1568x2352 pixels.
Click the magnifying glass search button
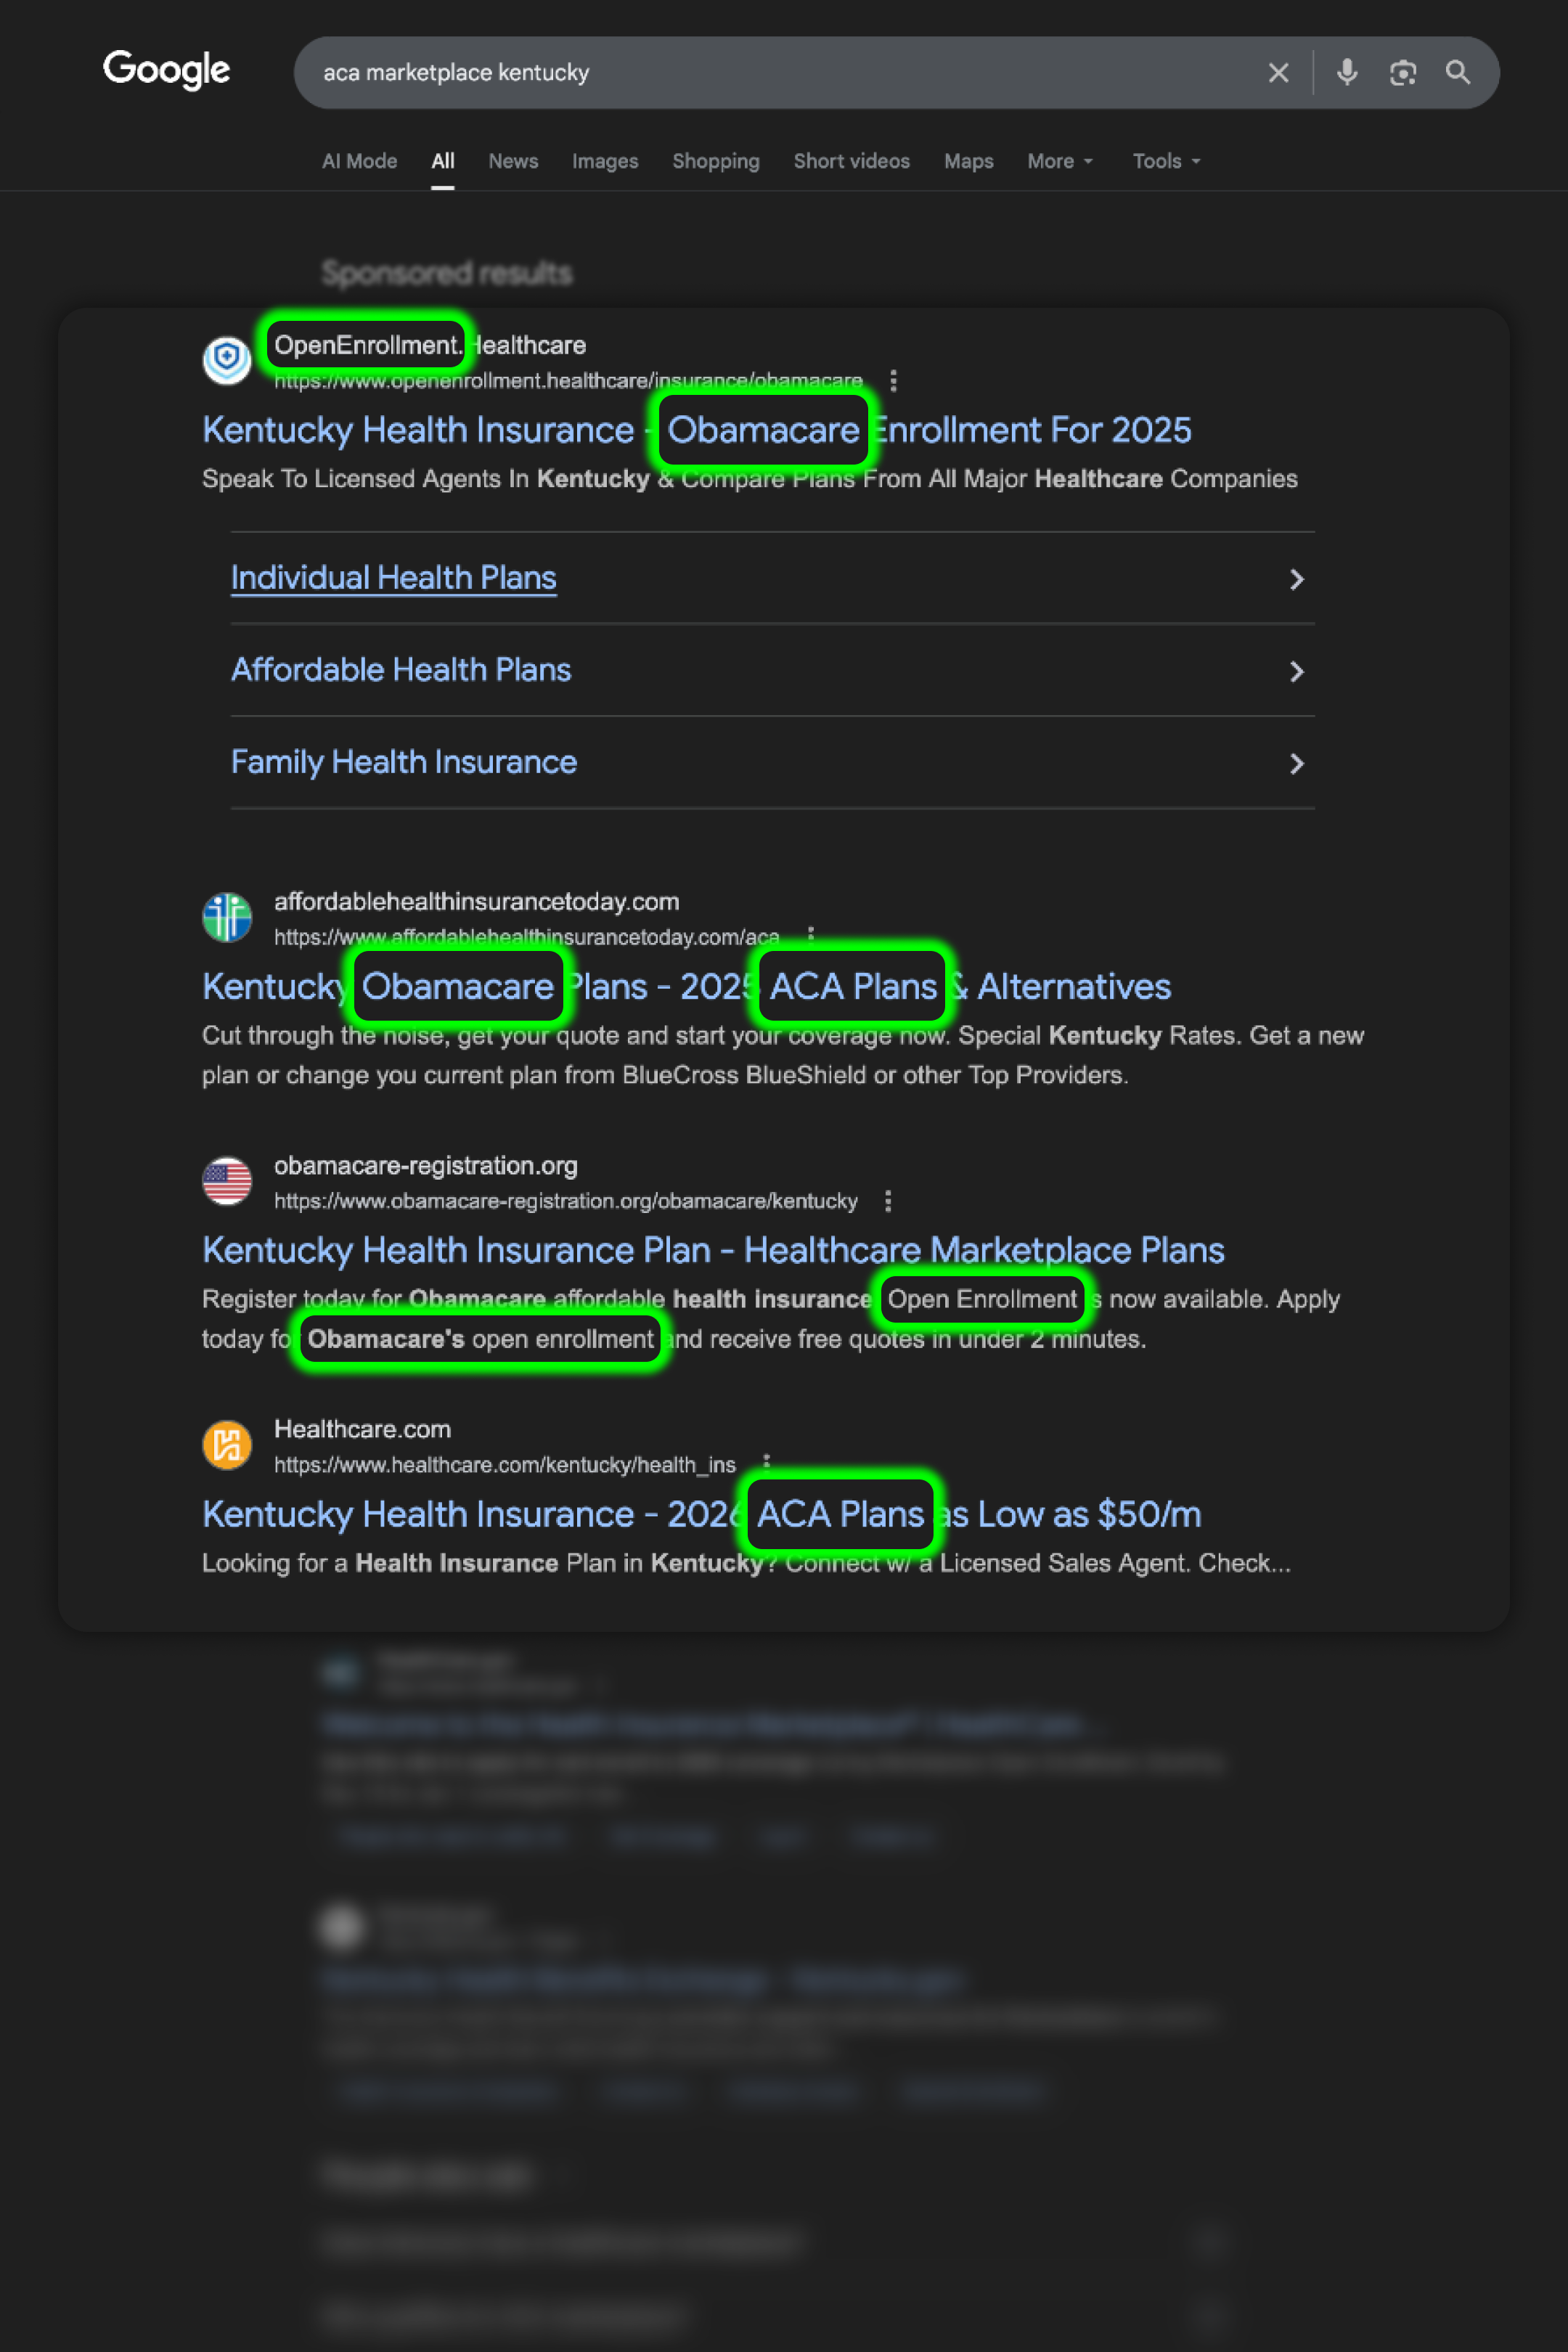pyautogui.click(x=1457, y=73)
